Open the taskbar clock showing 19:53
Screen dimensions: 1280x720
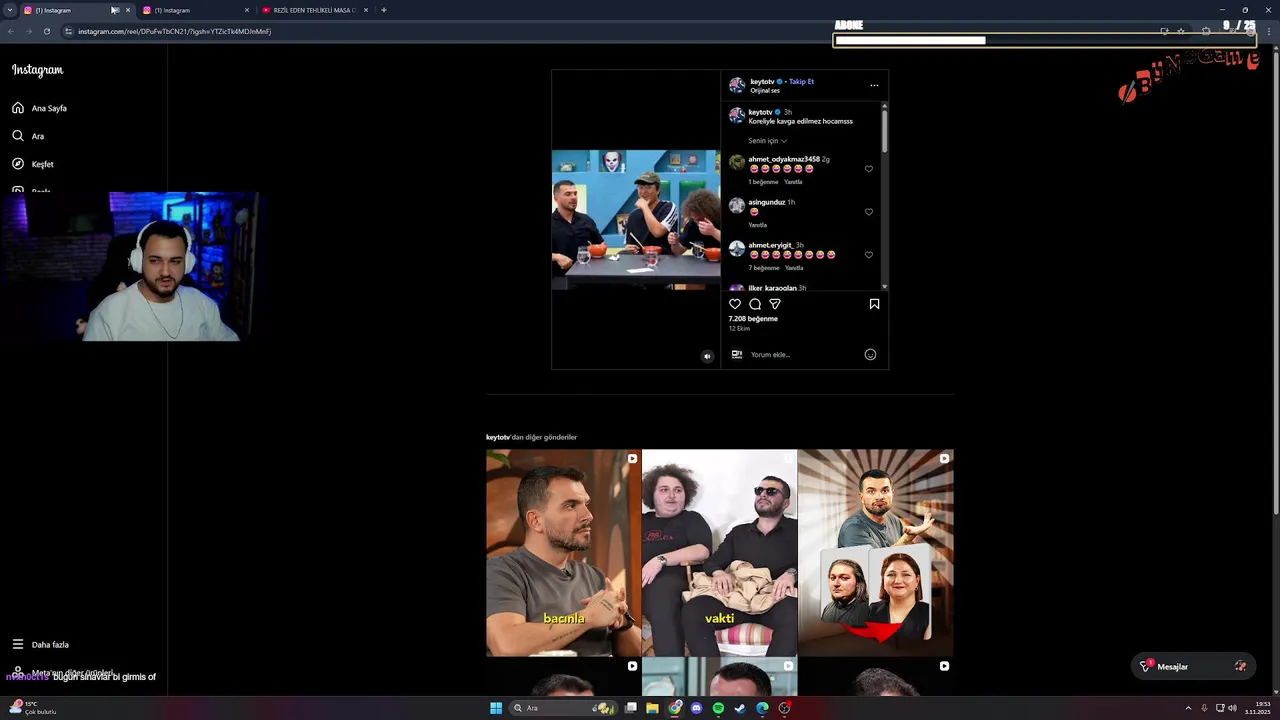(x=1257, y=708)
